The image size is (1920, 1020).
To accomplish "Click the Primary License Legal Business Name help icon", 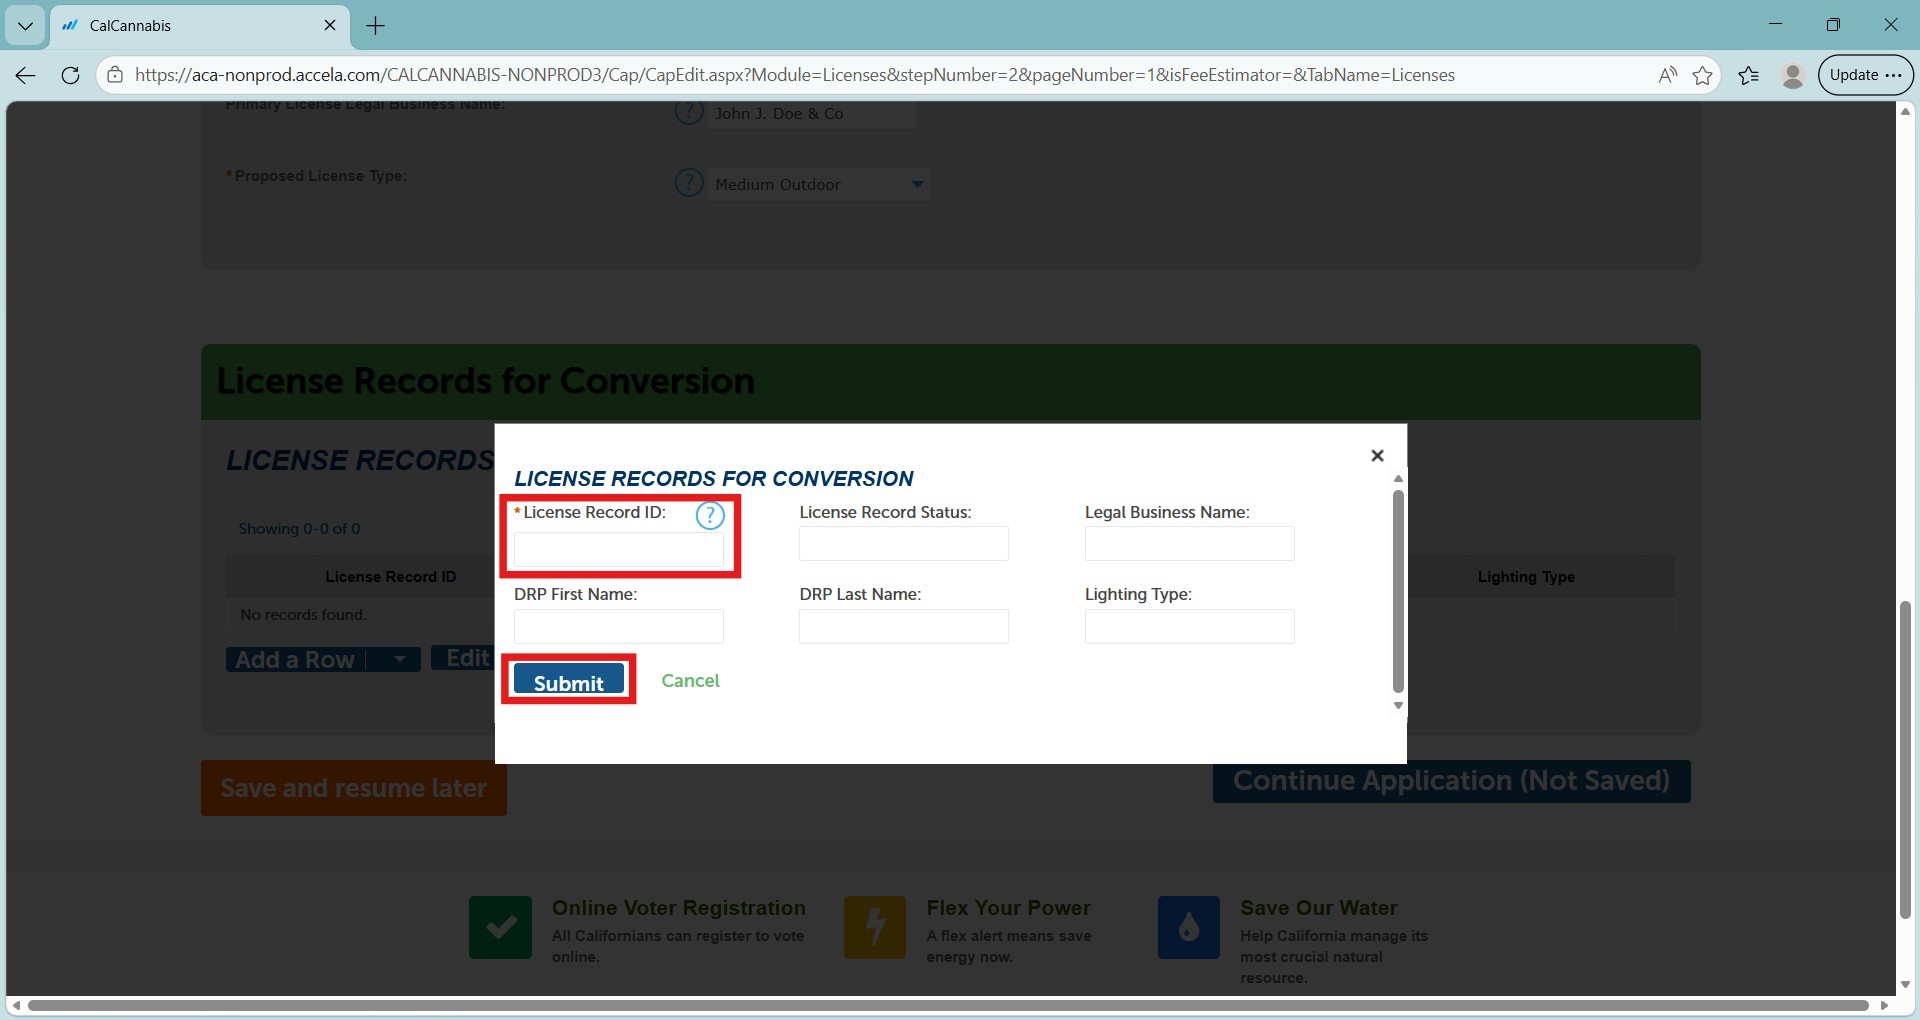I will click(x=689, y=112).
